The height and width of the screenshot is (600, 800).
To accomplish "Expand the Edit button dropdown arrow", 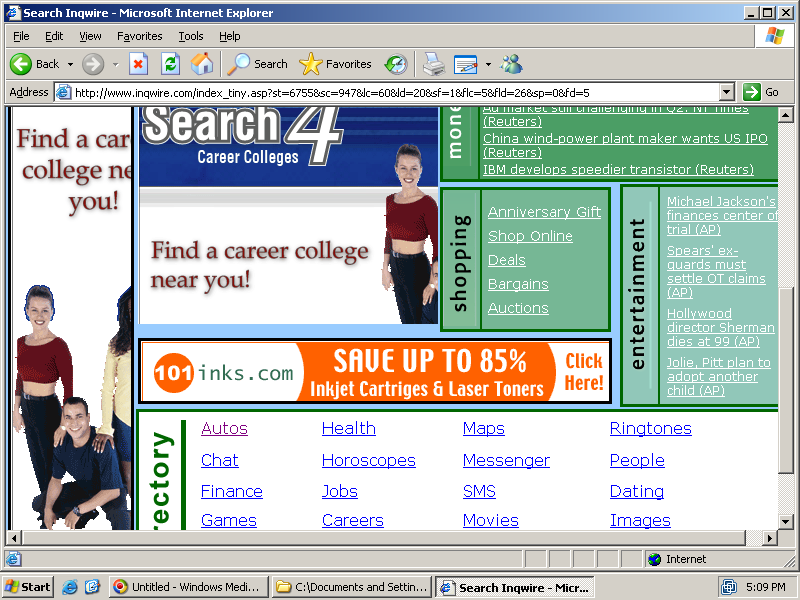I will click(x=488, y=64).
